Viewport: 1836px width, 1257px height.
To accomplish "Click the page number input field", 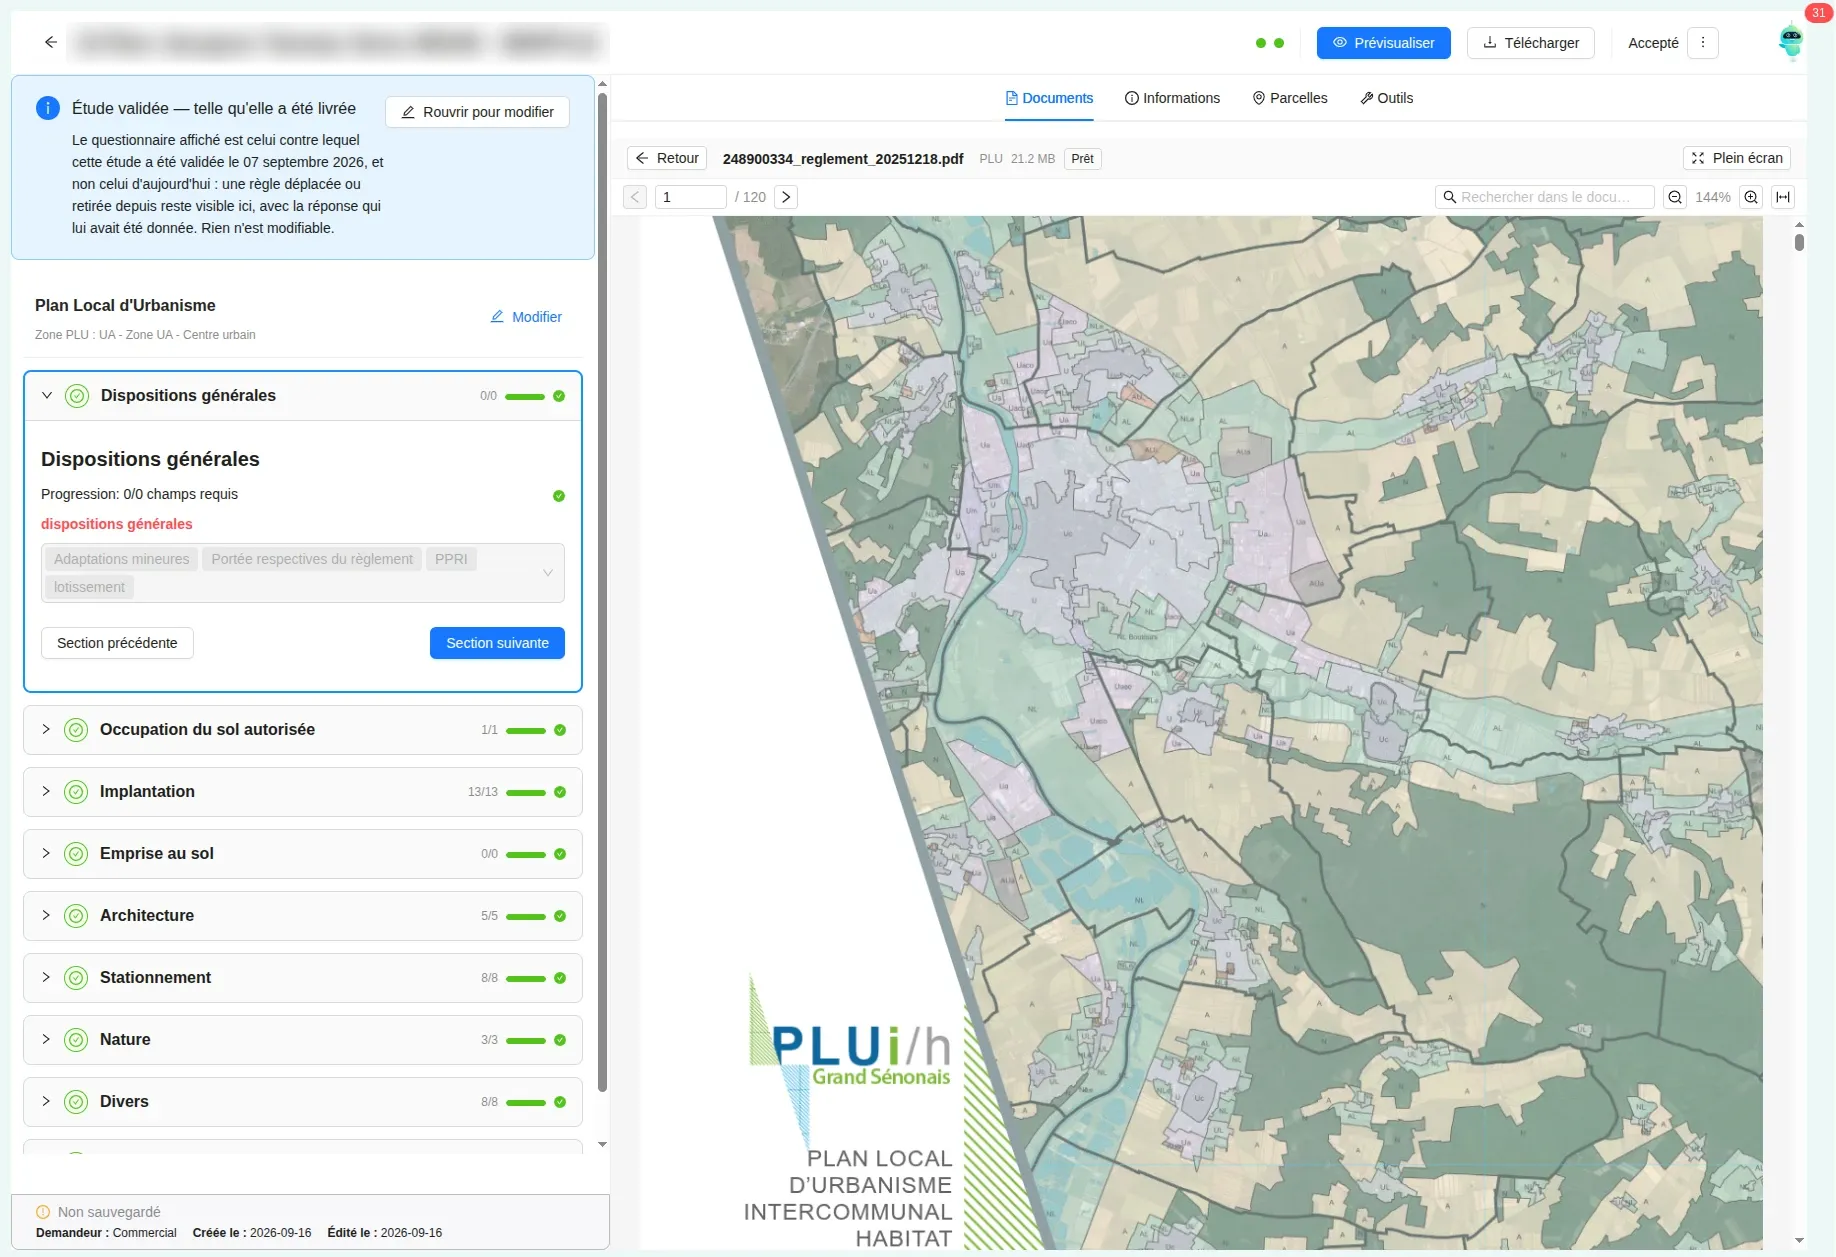I will click(690, 197).
